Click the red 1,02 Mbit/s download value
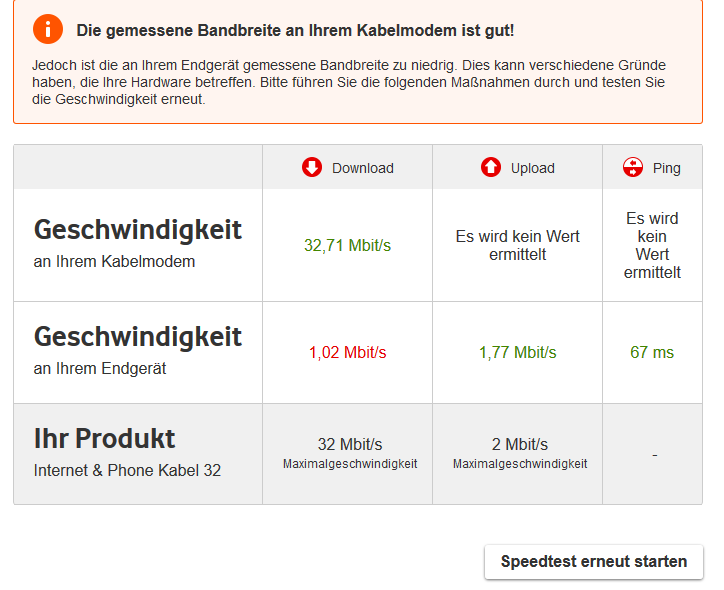 347,352
